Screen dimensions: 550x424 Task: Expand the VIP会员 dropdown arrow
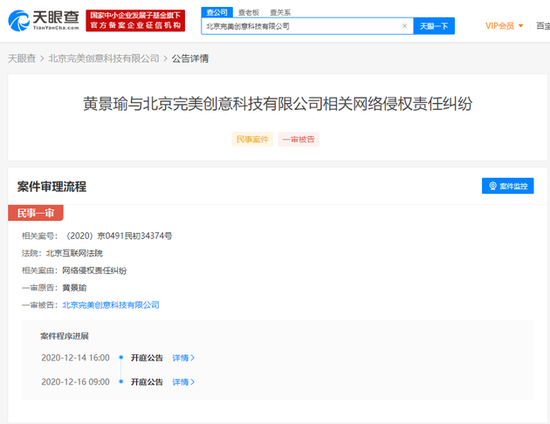pos(521,26)
